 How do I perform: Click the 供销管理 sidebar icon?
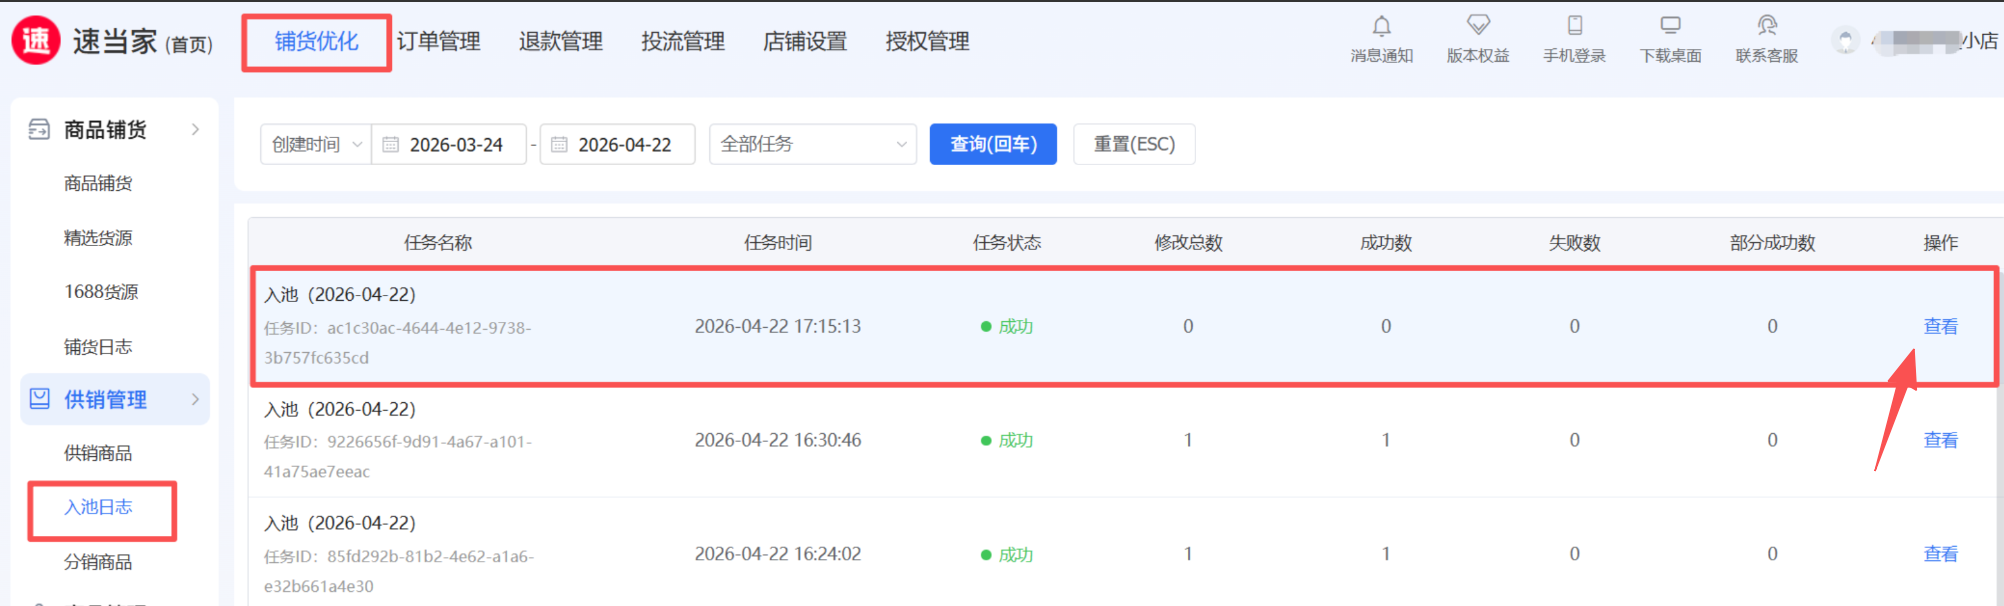click(40, 399)
